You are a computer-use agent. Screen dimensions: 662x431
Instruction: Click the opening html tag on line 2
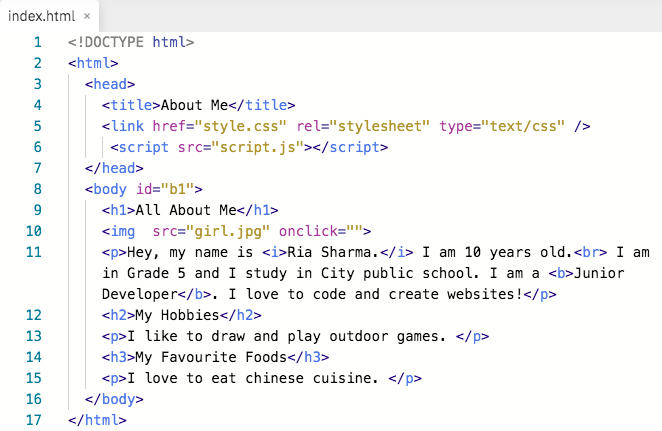93,63
